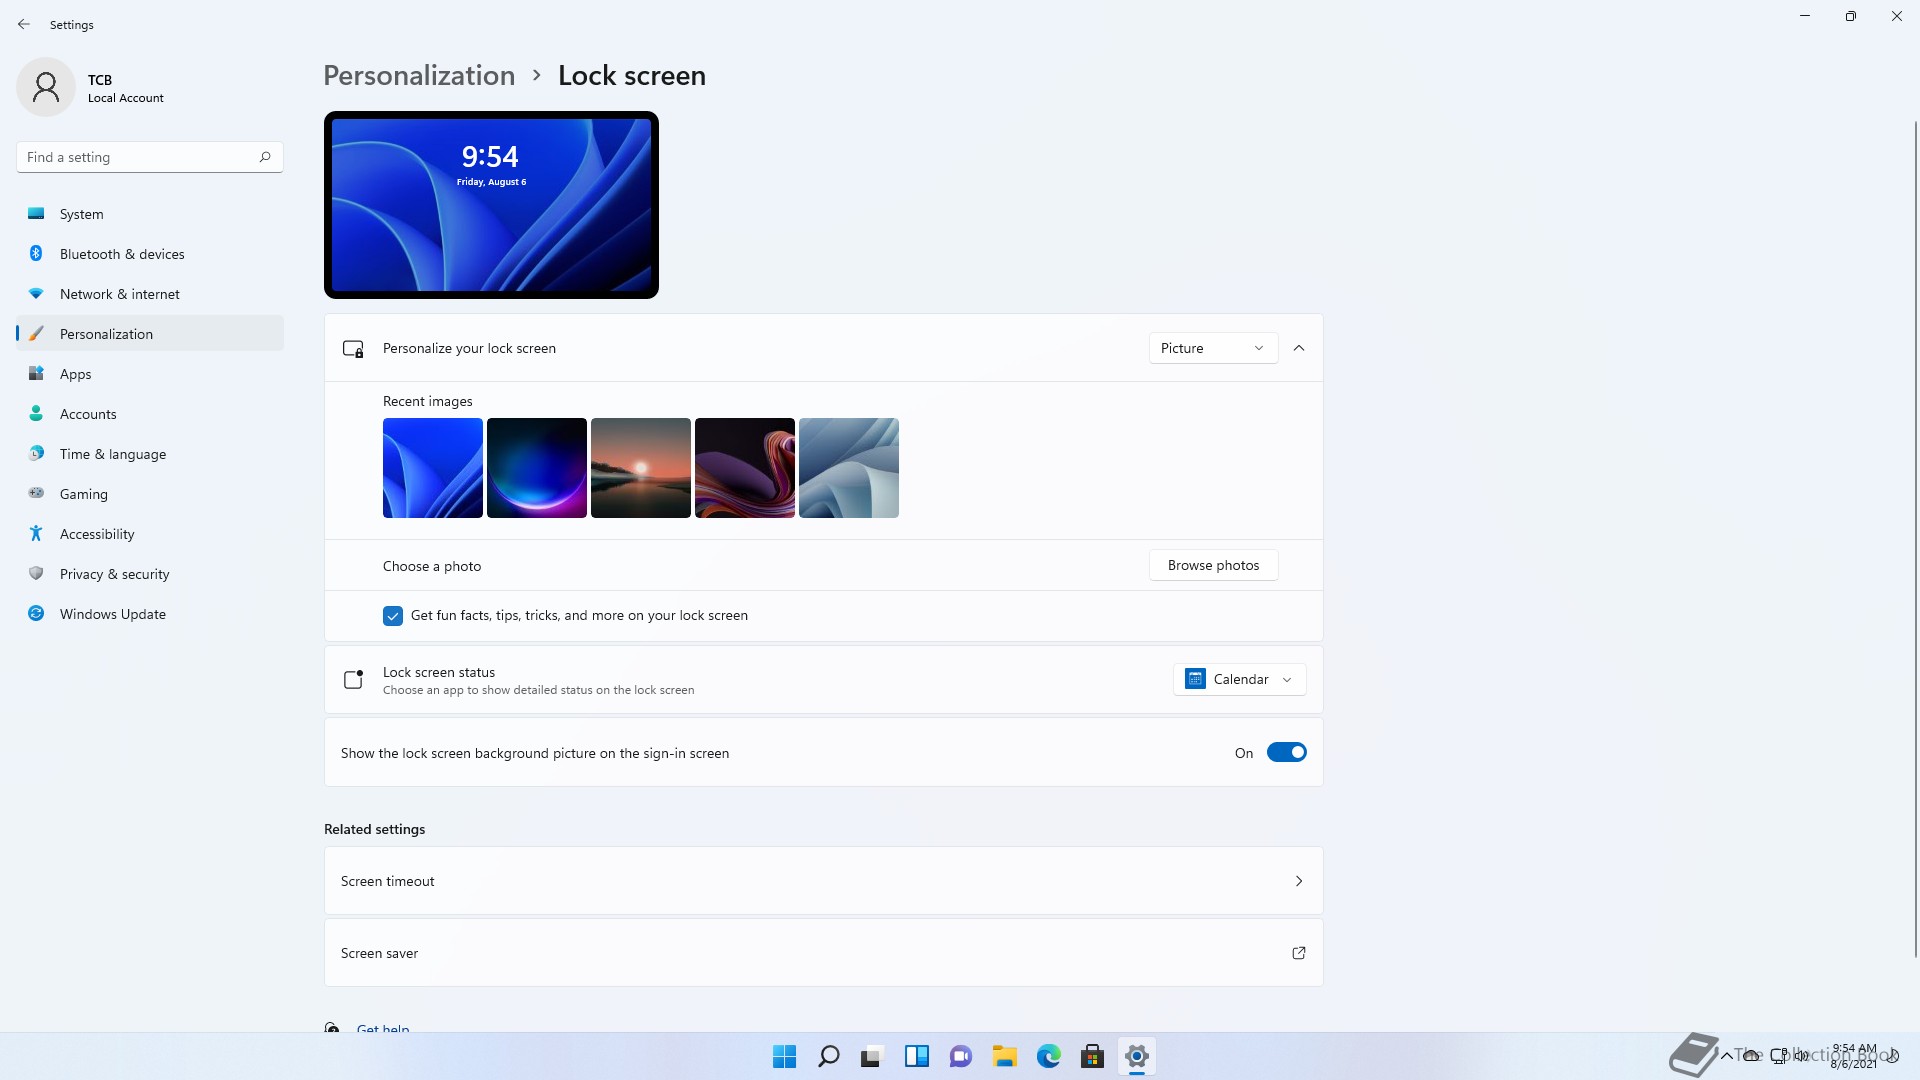This screenshot has height=1080, width=1920.
Task: Open Bluetooth & devices settings
Action: [121, 254]
